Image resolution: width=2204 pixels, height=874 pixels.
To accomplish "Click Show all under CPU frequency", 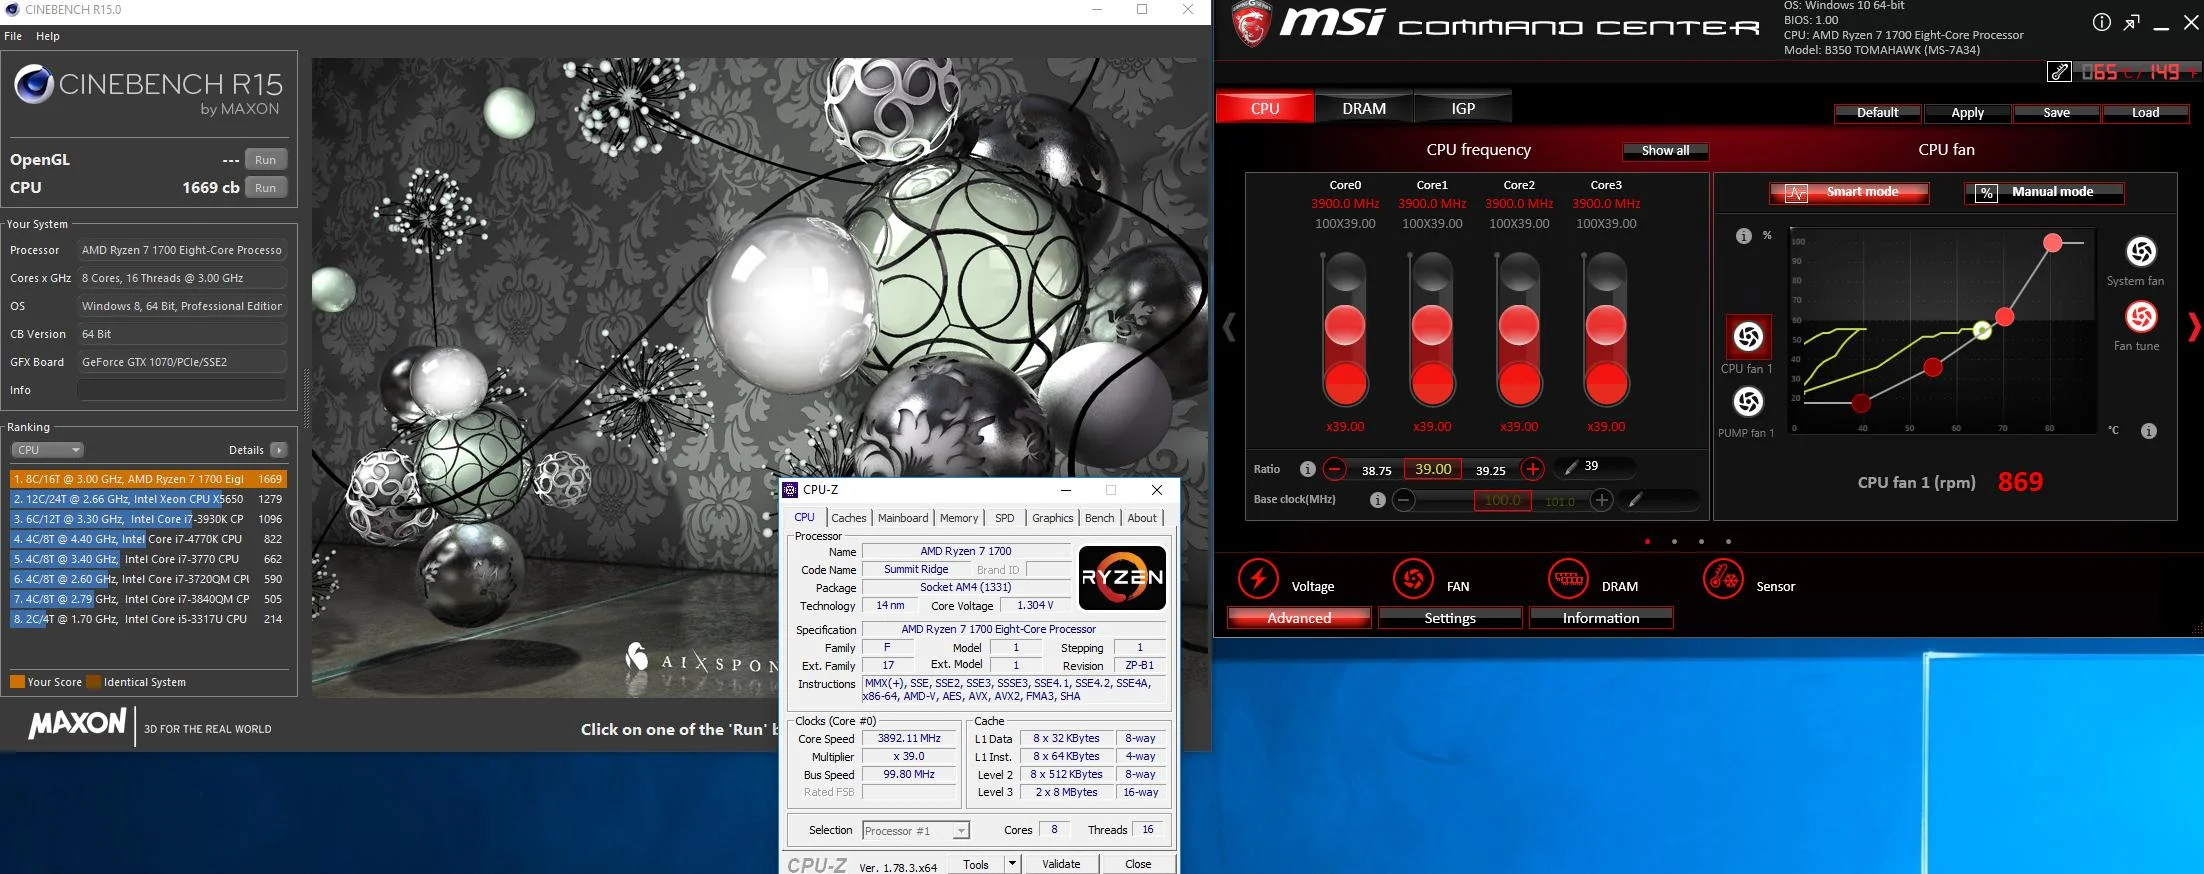I will point(1665,151).
